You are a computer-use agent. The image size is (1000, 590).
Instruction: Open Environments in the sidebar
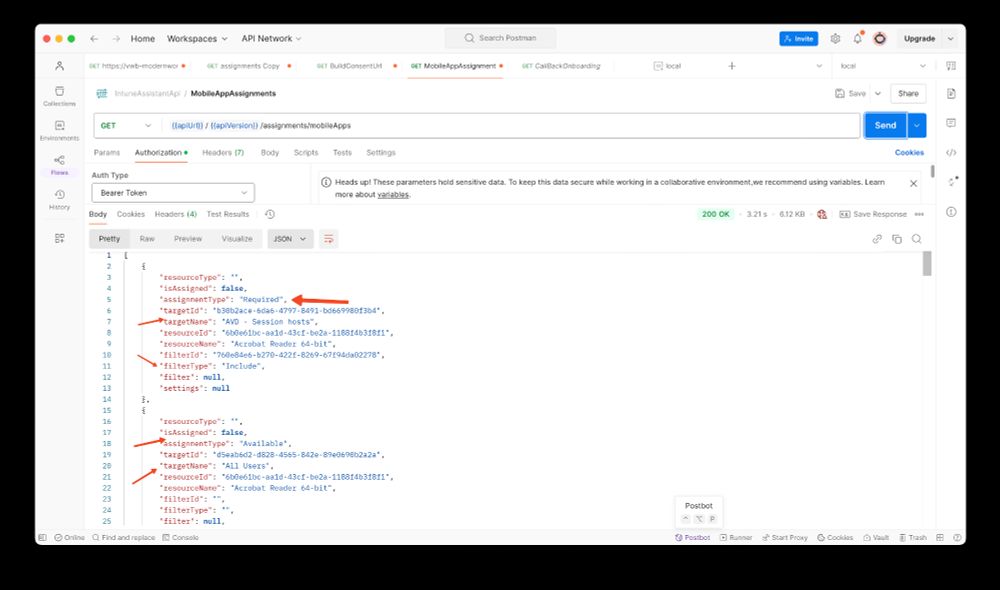59,130
